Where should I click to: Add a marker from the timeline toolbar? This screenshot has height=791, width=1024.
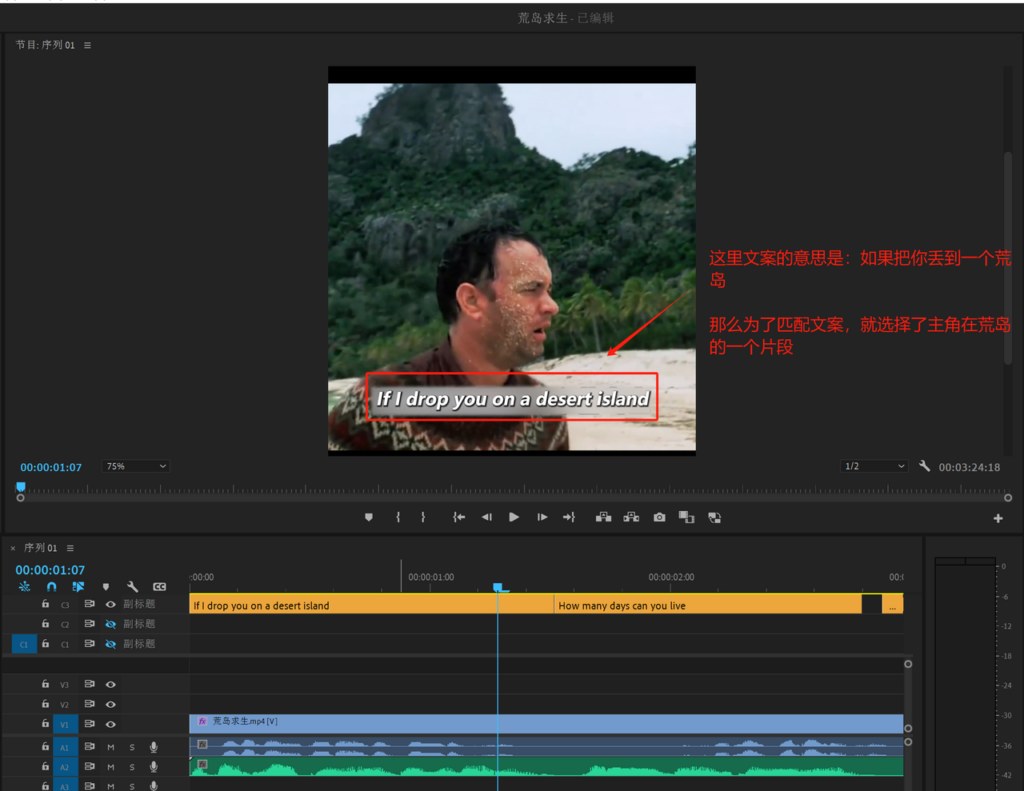point(106,587)
